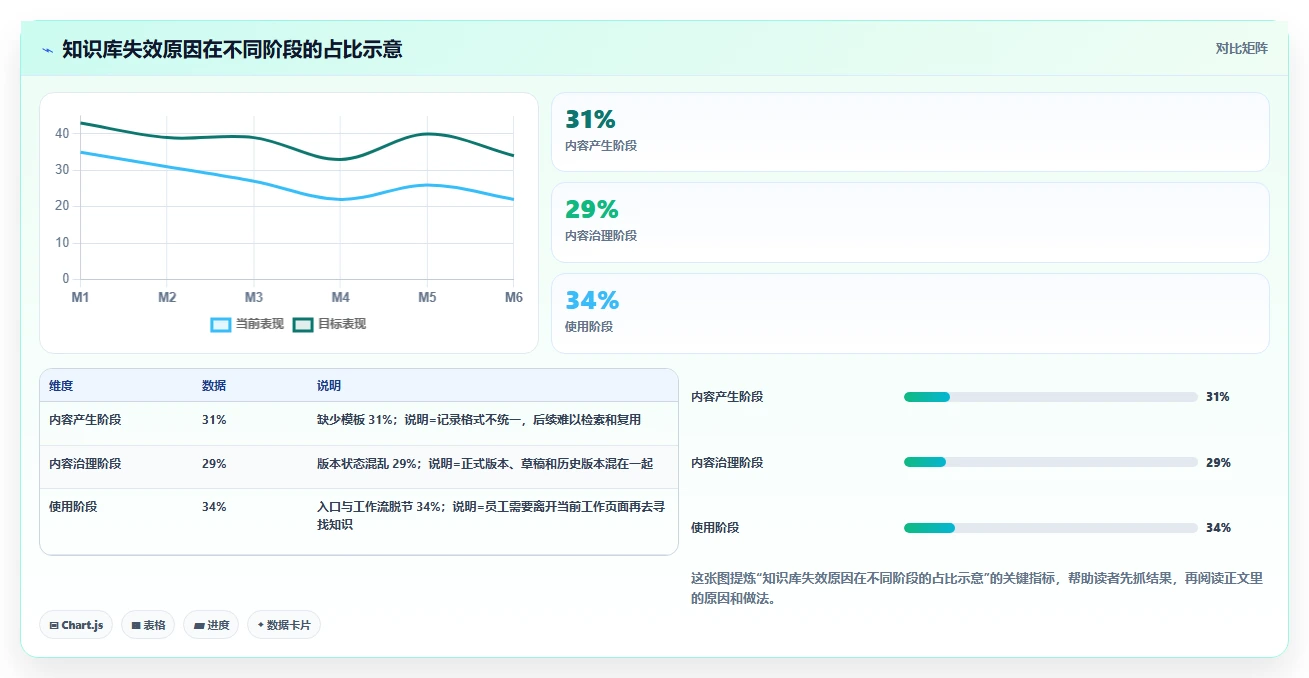Click the 表格 tag icon
The width and height of the screenshot is (1309, 678).
pos(136,625)
